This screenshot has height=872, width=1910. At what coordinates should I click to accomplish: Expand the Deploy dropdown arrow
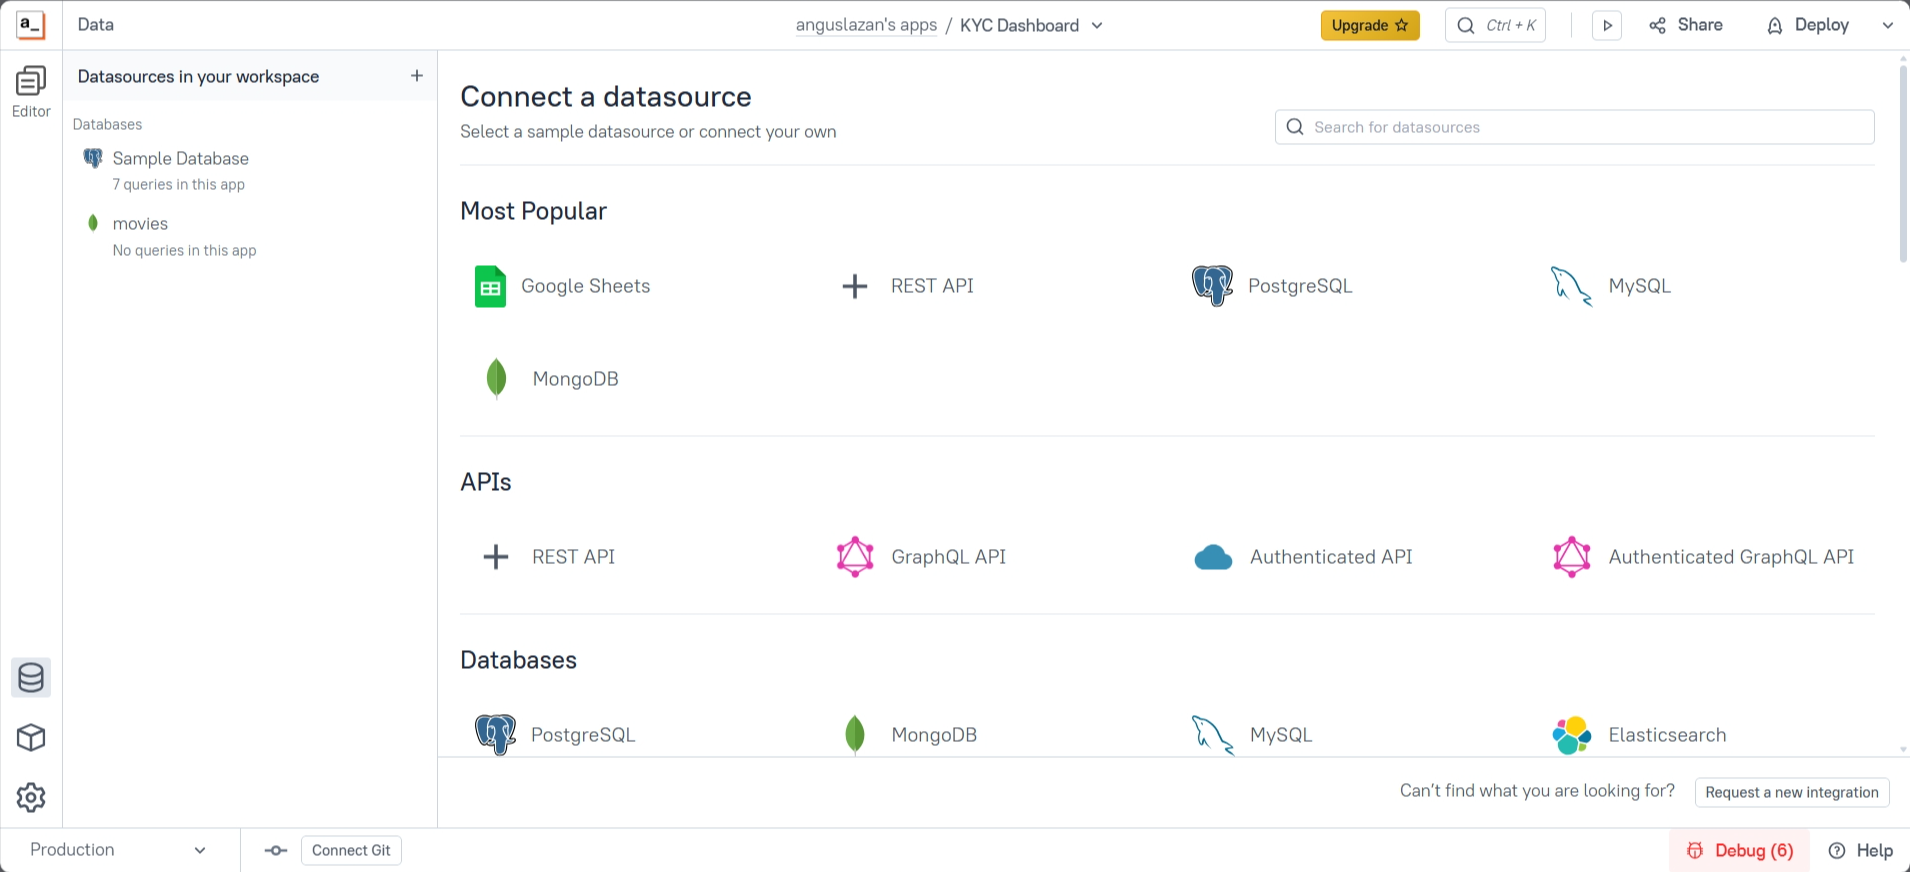point(1888,25)
